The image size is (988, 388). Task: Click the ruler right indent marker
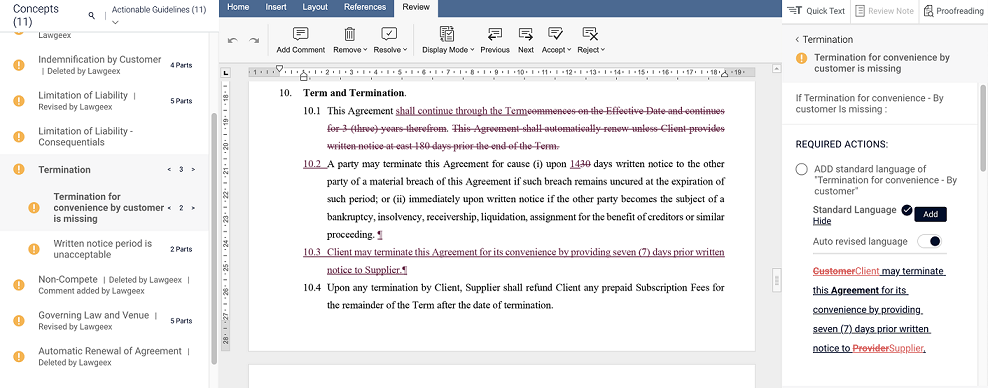click(724, 74)
